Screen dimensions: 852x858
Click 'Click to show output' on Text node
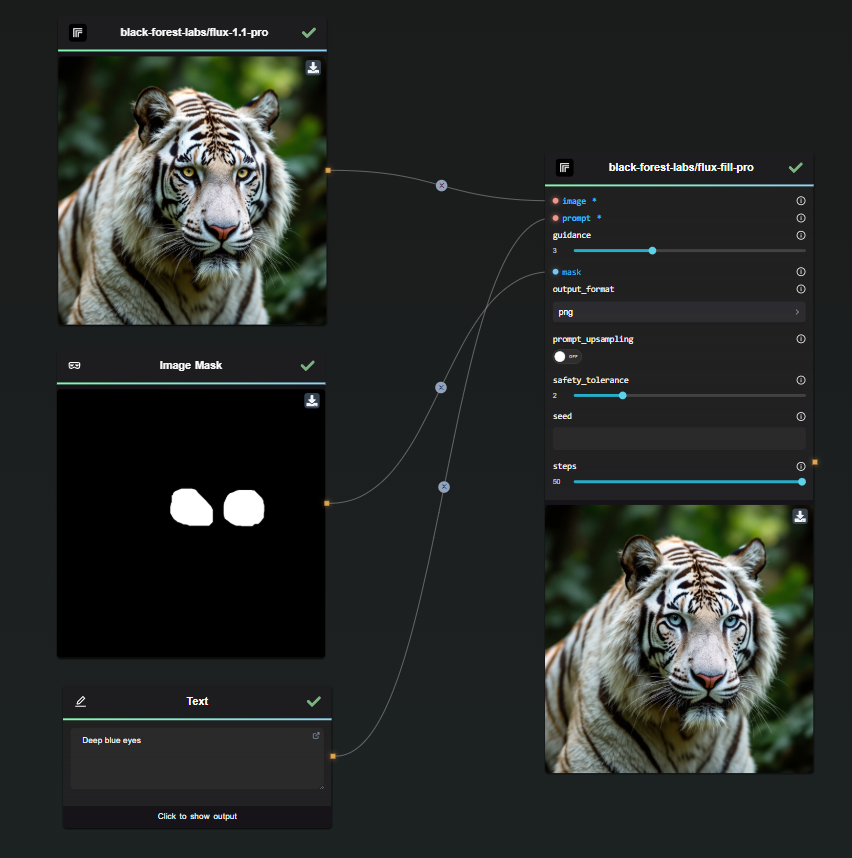tap(197, 816)
